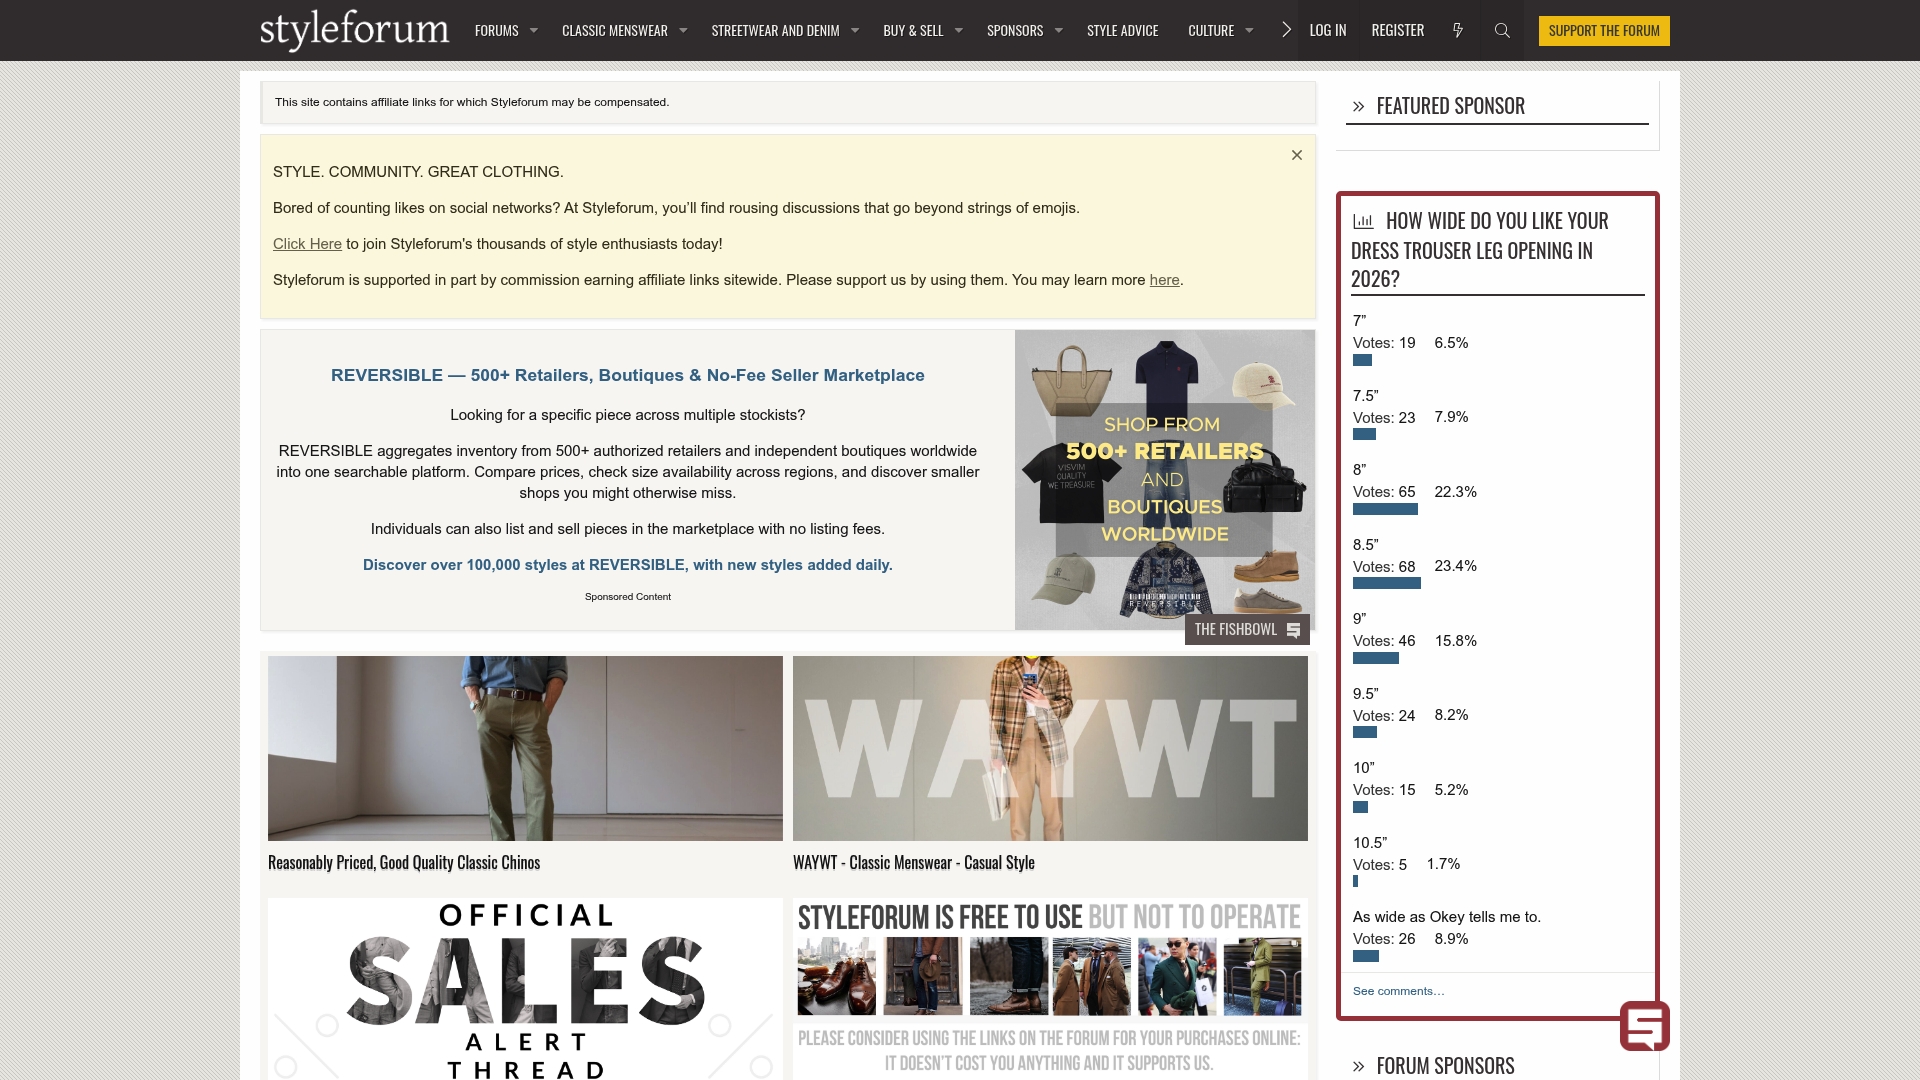Open the What's New lightning bolt icon
Viewport: 1920px width, 1080px height.
coord(1458,30)
